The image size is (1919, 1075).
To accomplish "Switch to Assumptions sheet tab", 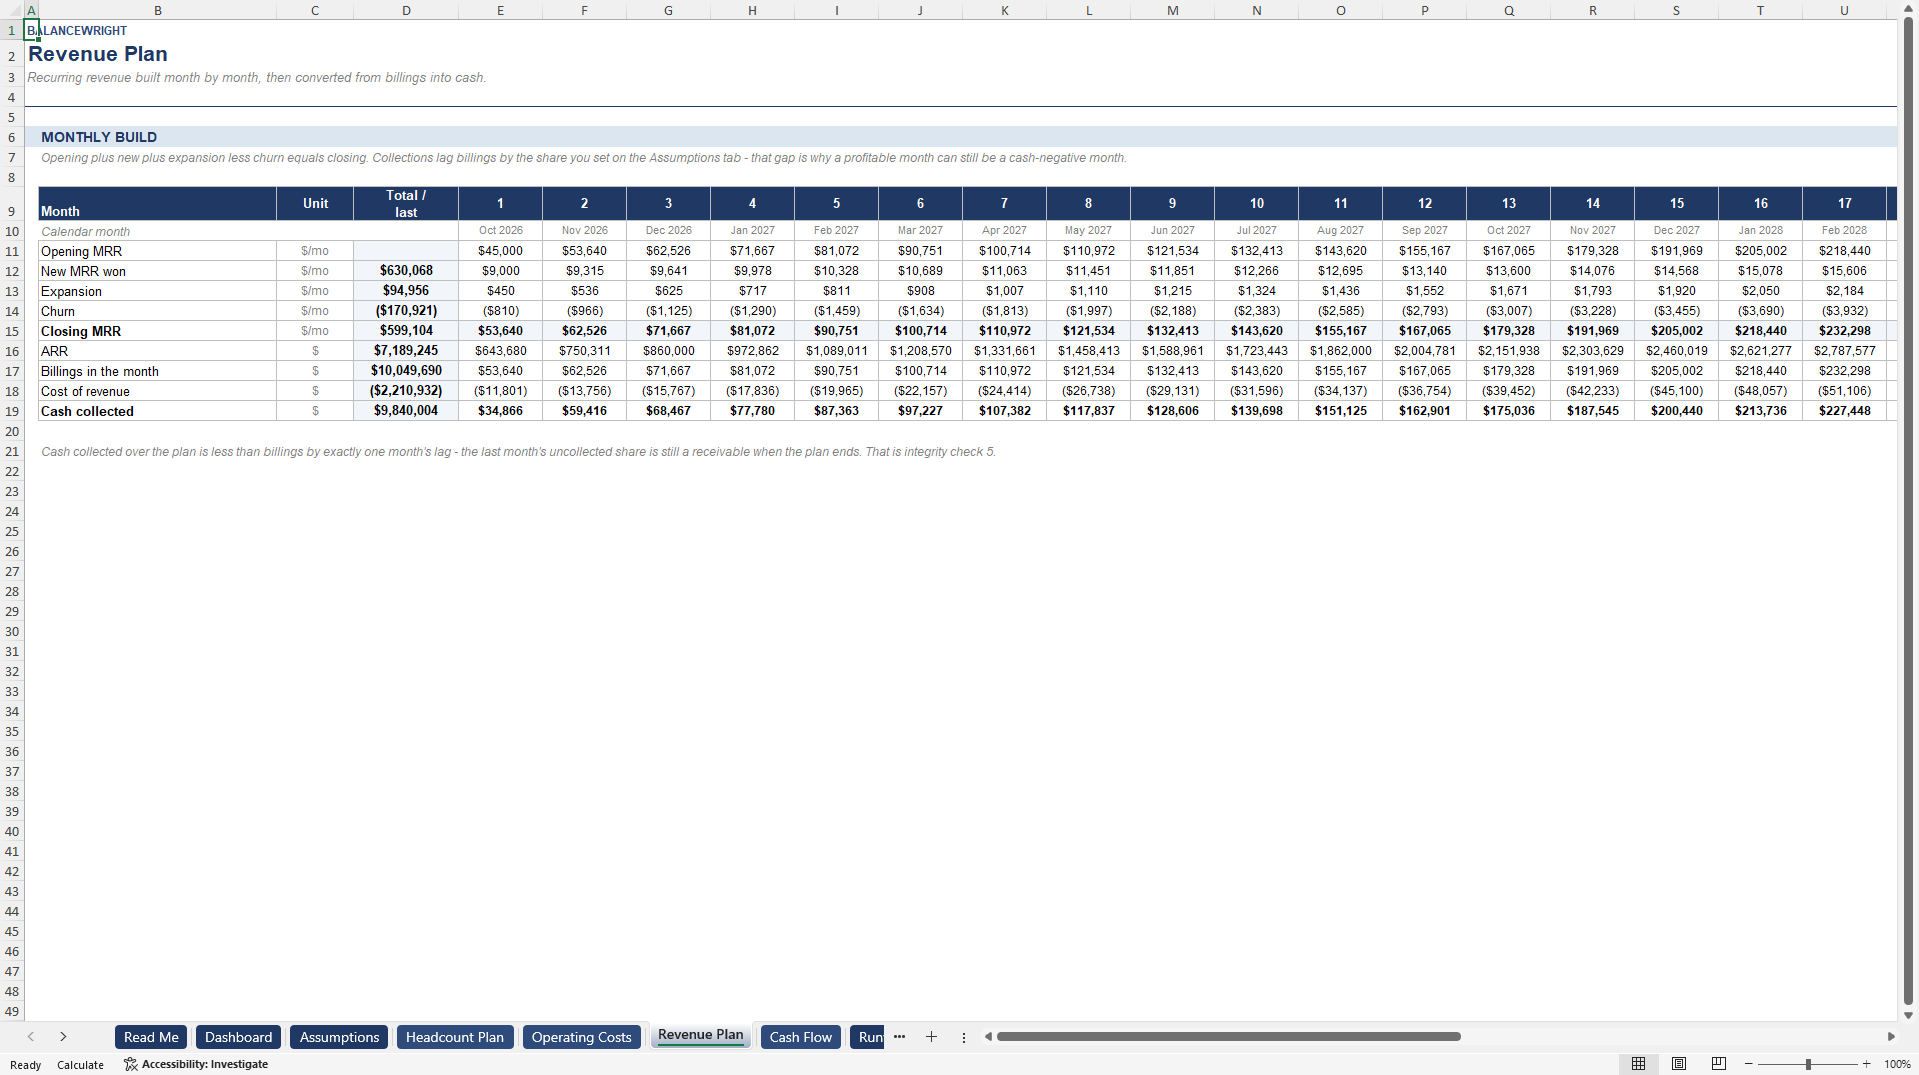I will point(339,1037).
